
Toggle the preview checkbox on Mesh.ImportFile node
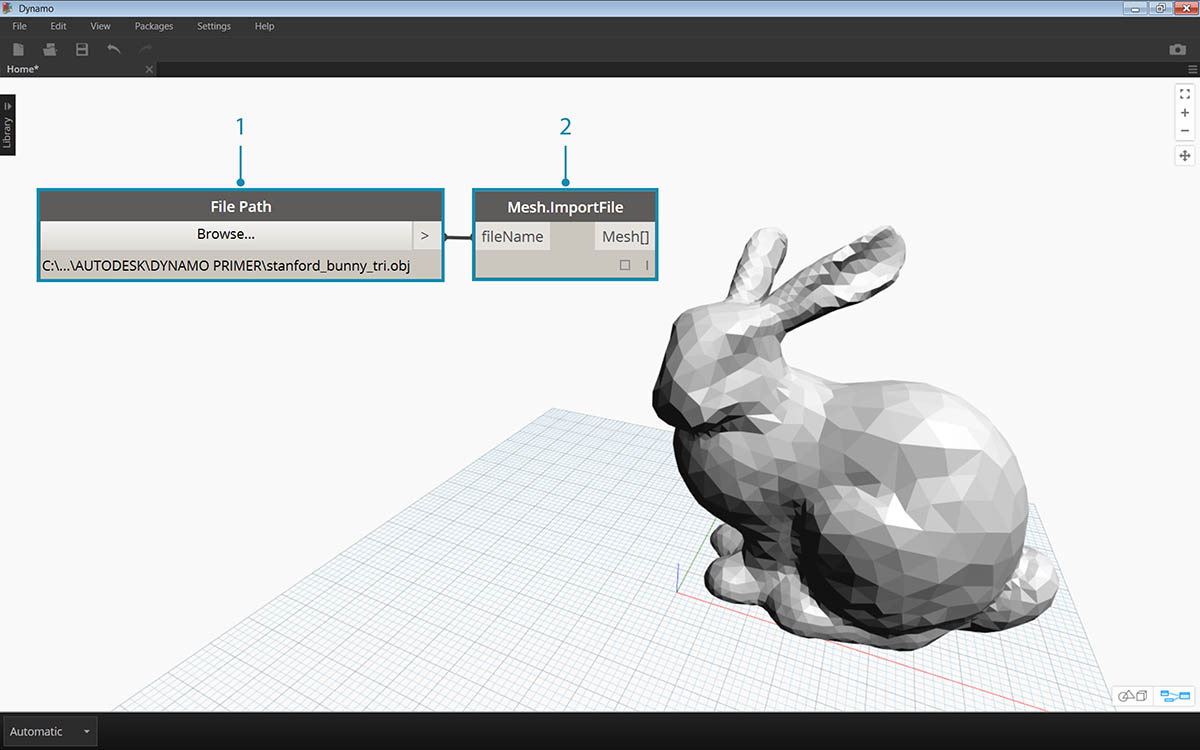(x=624, y=264)
